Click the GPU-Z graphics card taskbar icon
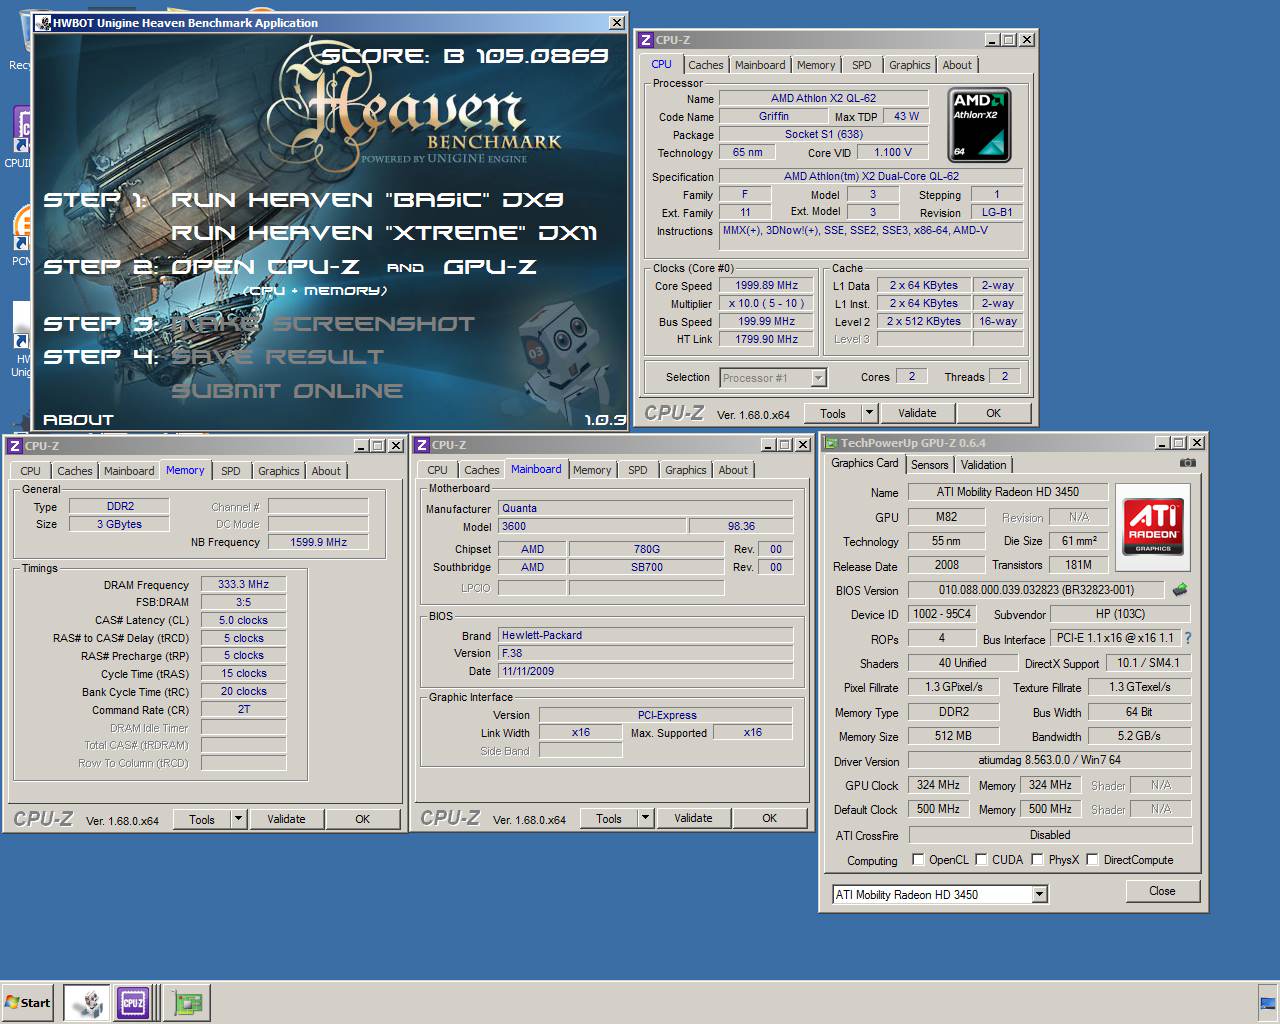The height and width of the screenshot is (1024, 1280). (188, 1002)
